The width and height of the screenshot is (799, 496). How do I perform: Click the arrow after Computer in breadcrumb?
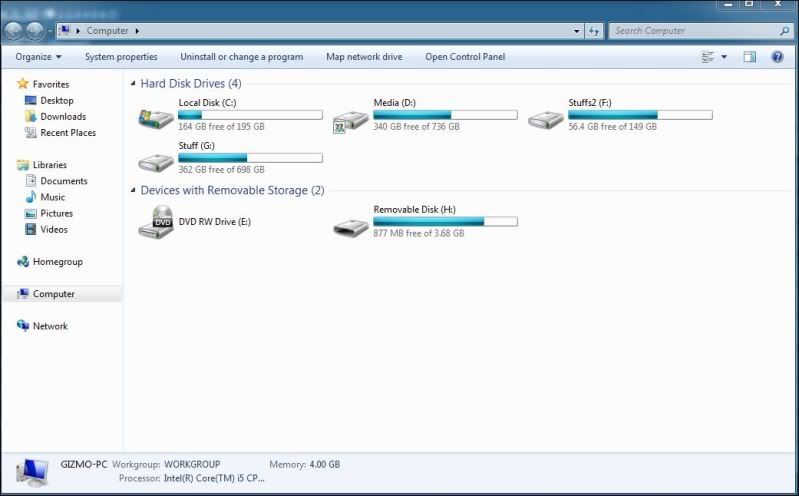coord(137,31)
